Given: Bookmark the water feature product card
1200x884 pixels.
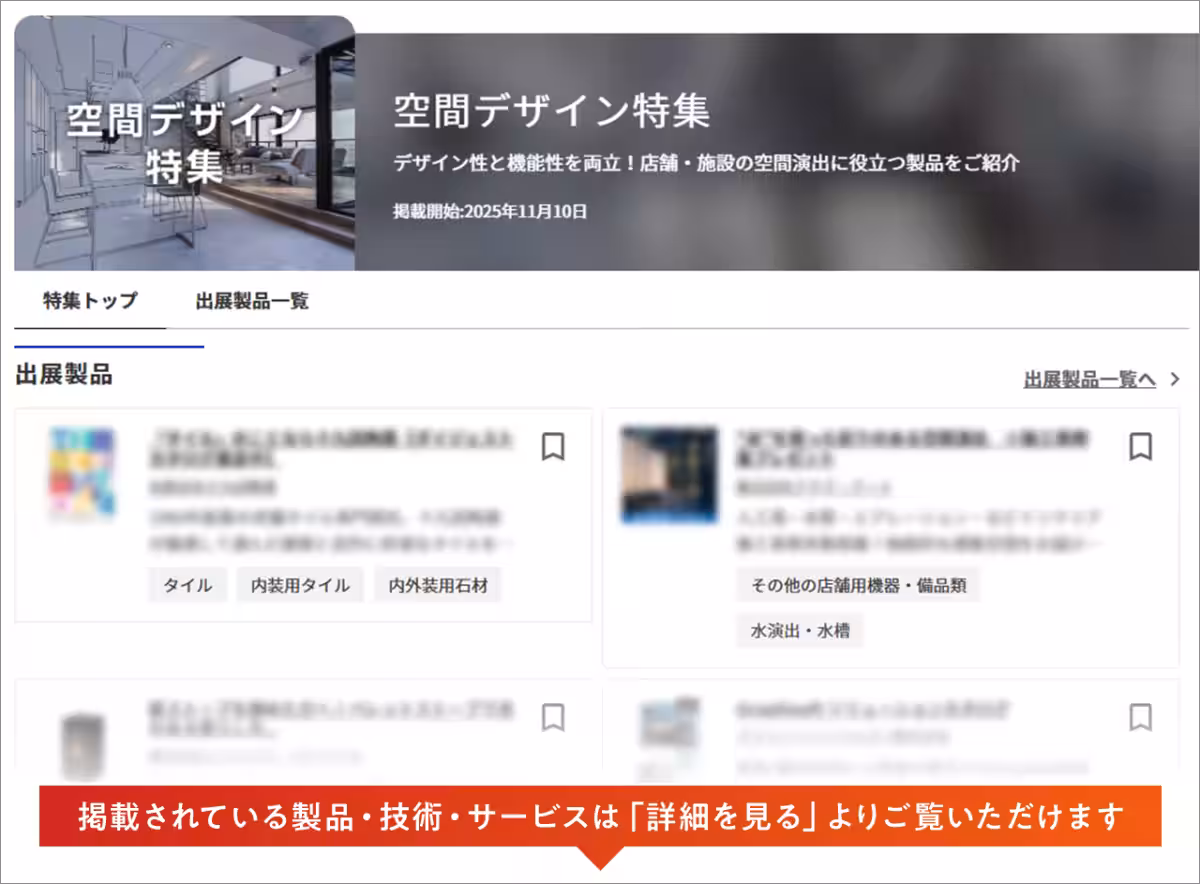Looking at the screenshot, I should click(1138, 449).
